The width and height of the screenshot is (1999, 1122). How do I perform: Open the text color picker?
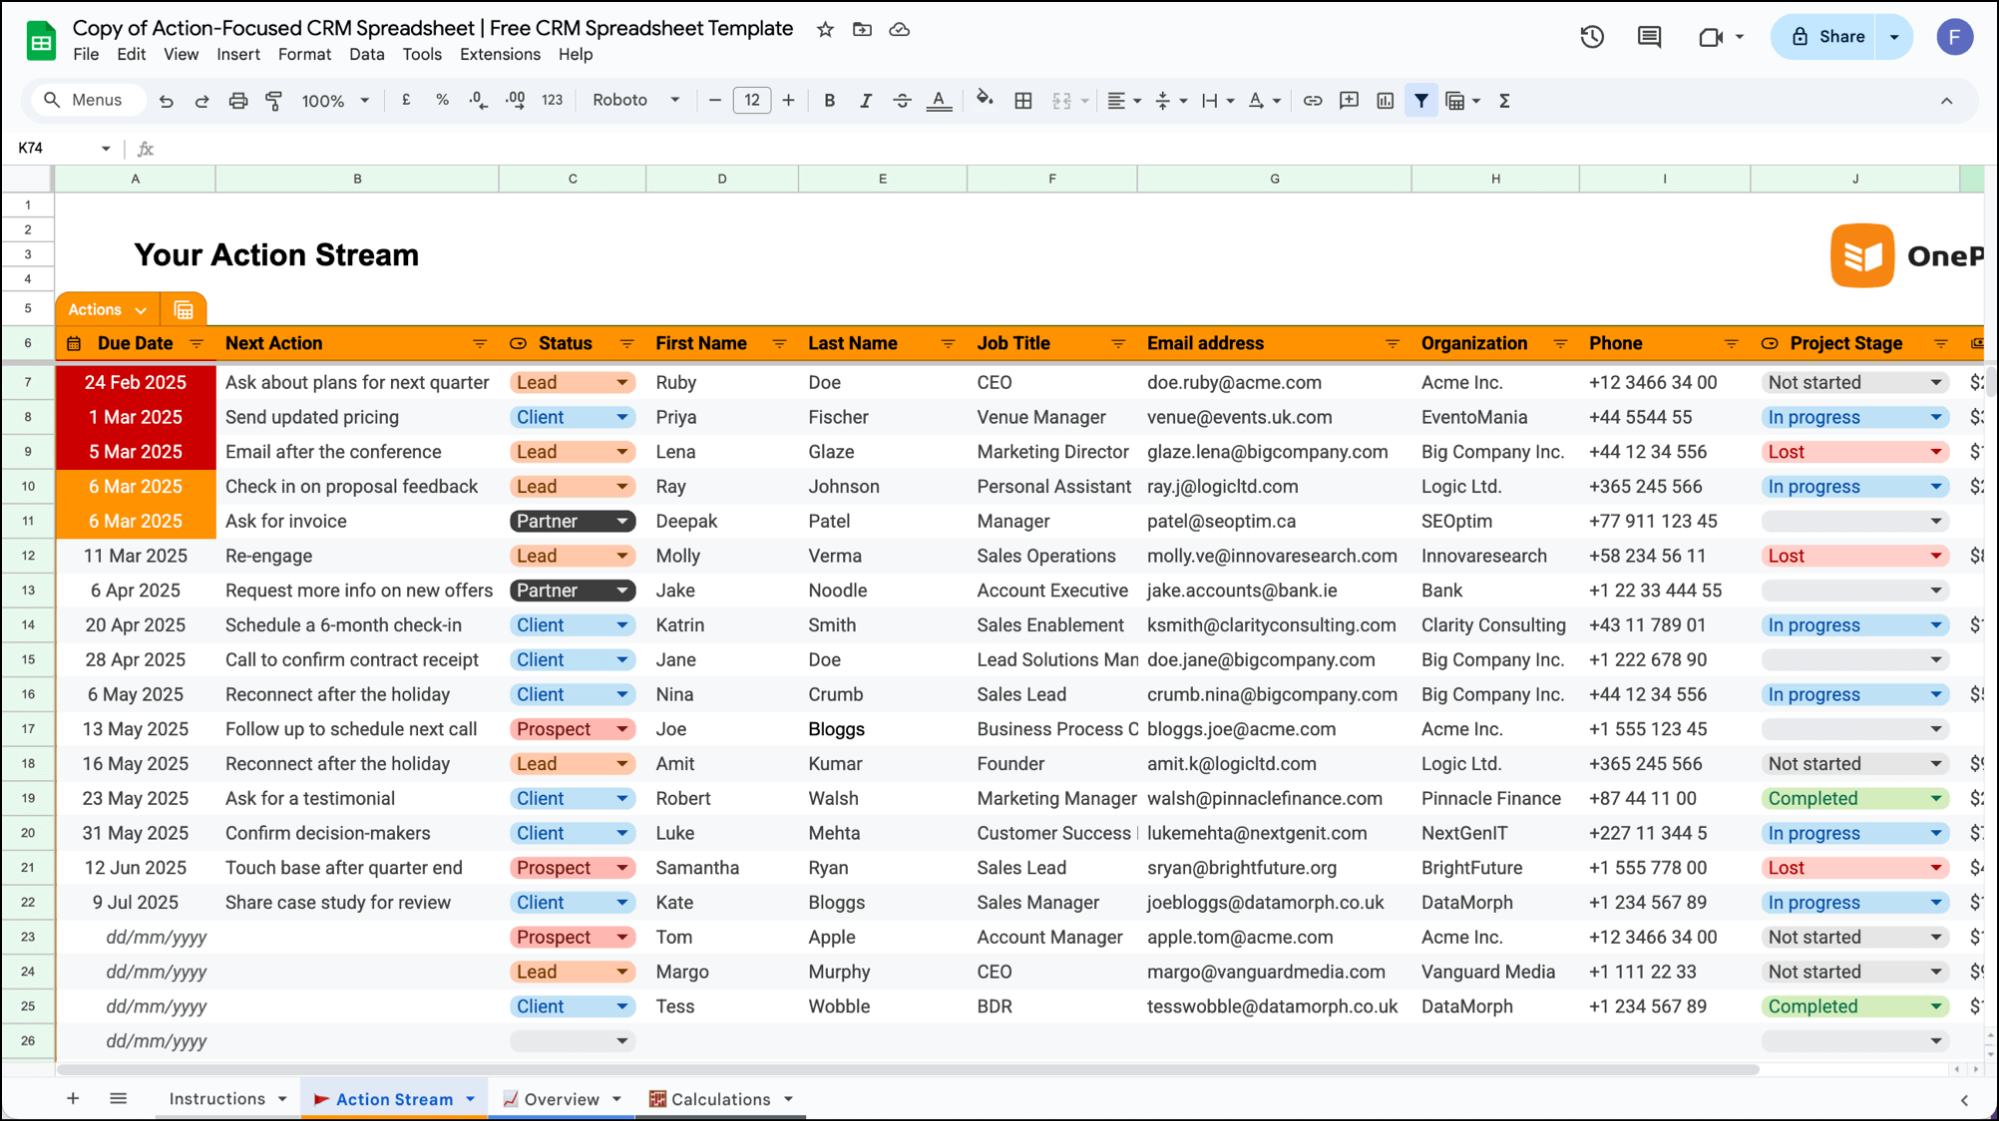(939, 100)
